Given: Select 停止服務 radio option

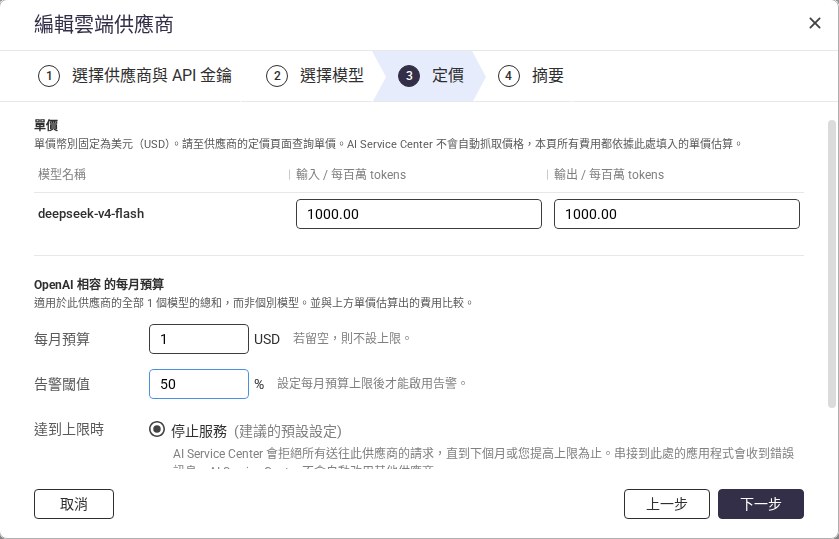Looking at the screenshot, I should pos(157,429).
